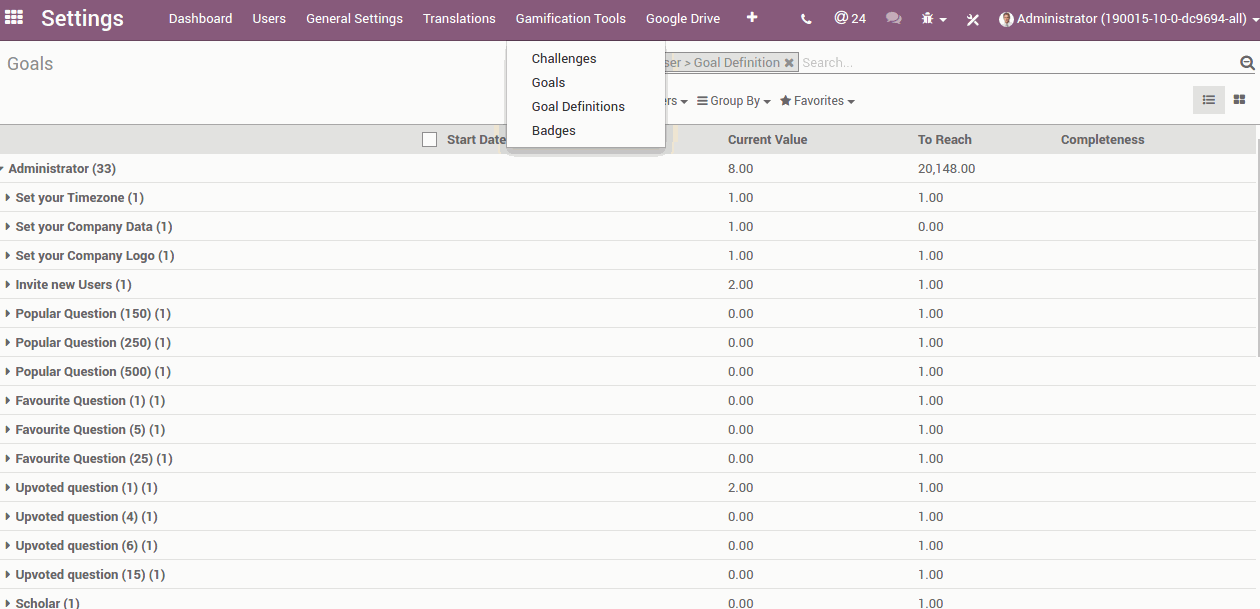Switch to kanban view

(x=1239, y=100)
